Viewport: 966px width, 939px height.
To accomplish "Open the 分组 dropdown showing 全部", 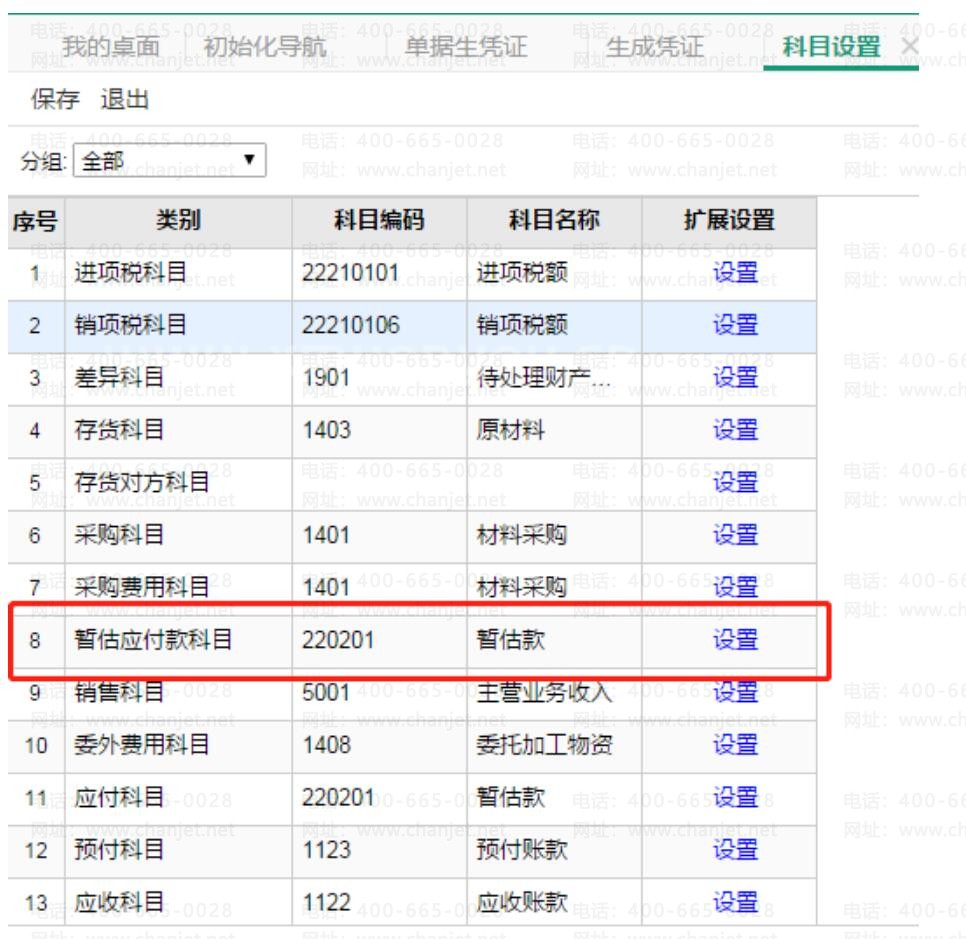I will click(x=169, y=160).
